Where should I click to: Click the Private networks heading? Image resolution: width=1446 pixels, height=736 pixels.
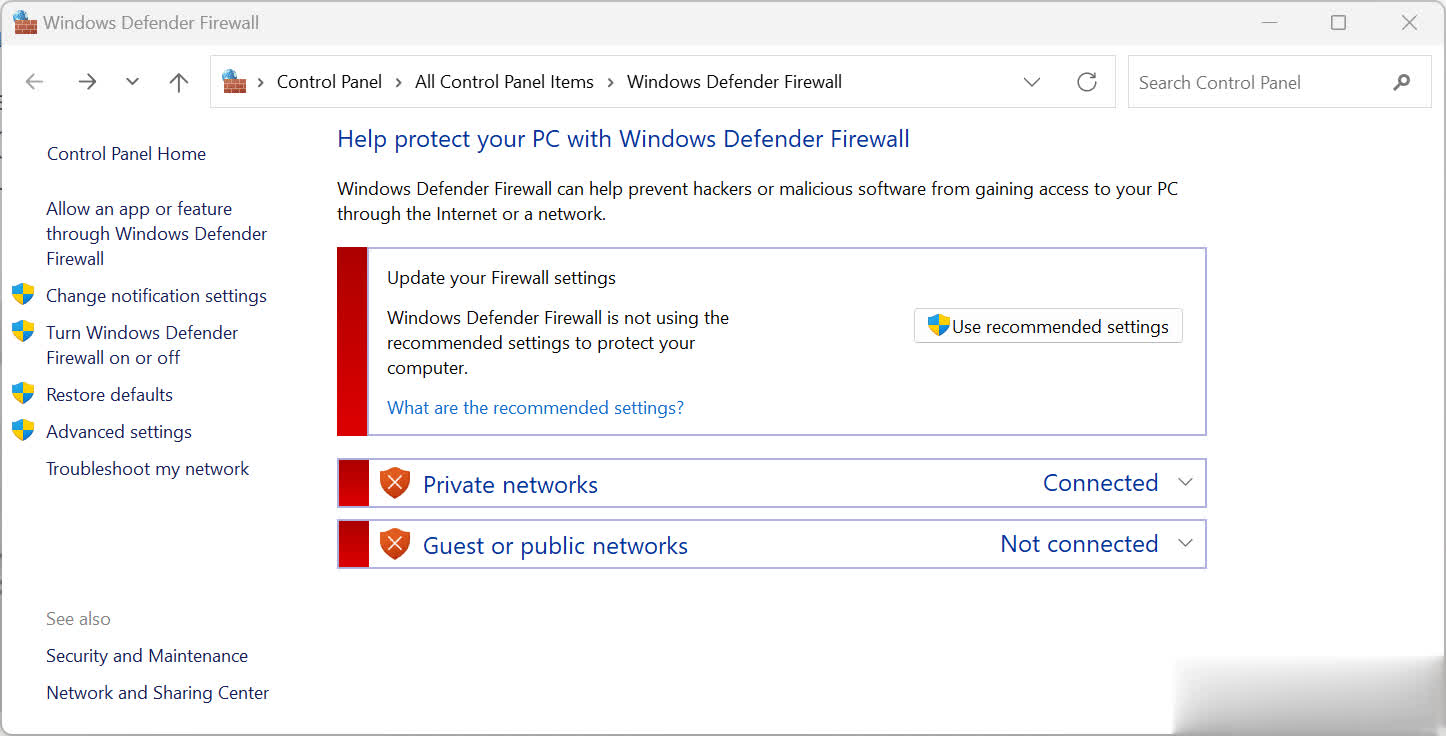pos(510,485)
